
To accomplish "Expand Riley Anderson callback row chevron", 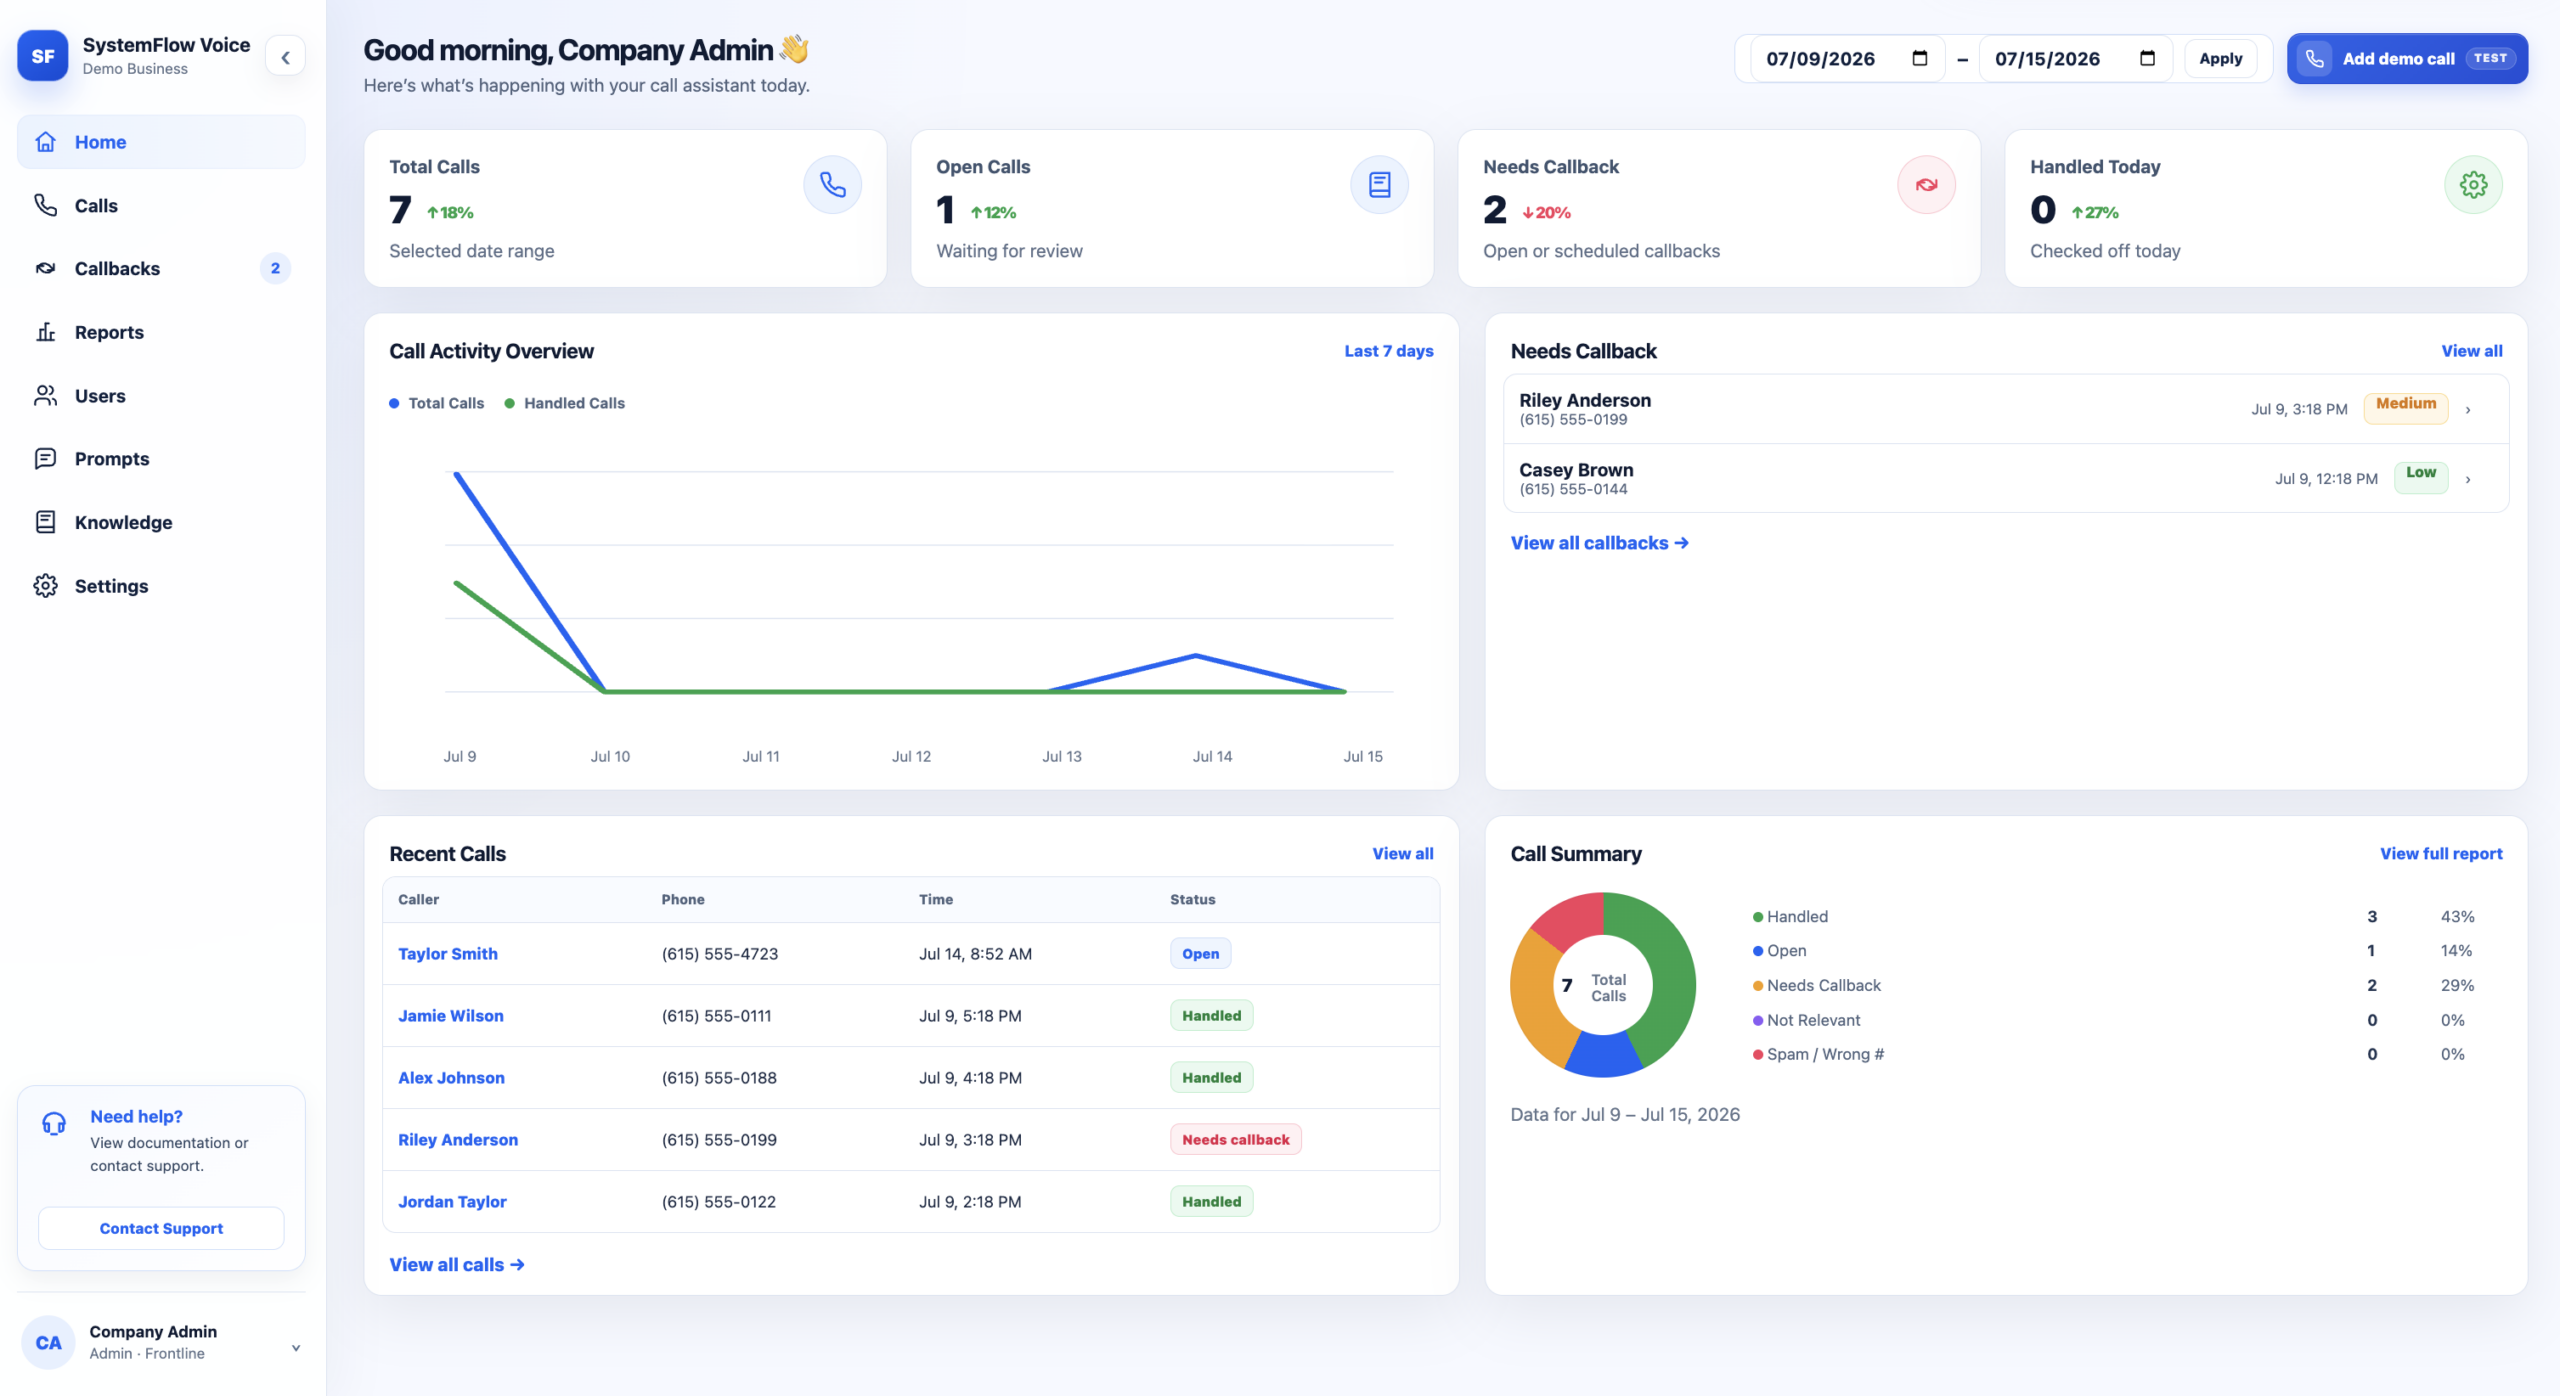I will (x=2468, y=409).
